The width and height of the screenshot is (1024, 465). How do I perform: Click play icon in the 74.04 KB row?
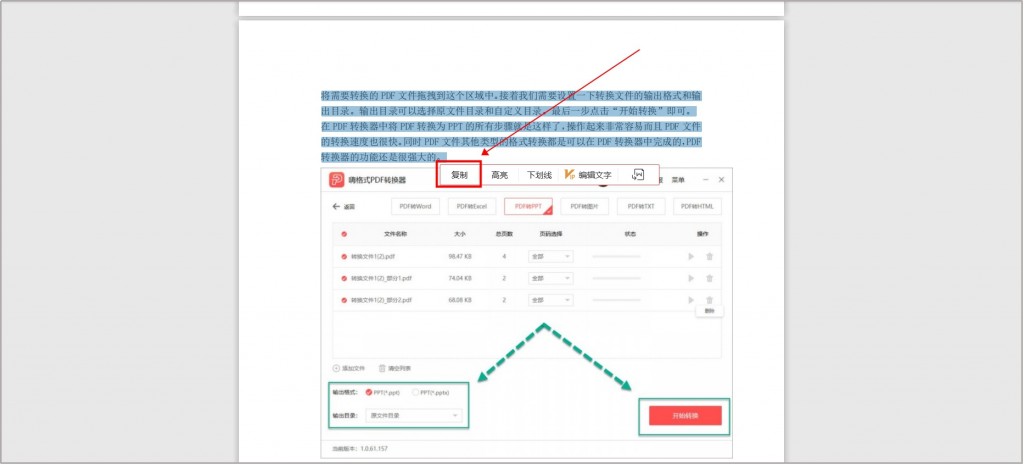(691, 278)
